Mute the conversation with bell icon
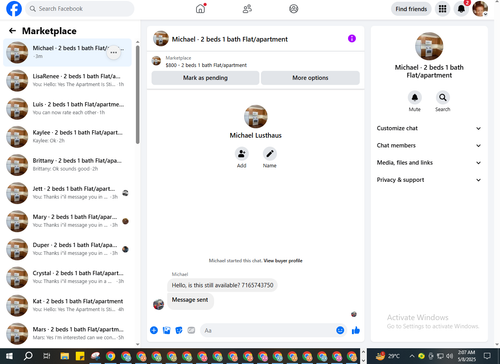Viewport: 500px width, 364px height. (415, 97)
